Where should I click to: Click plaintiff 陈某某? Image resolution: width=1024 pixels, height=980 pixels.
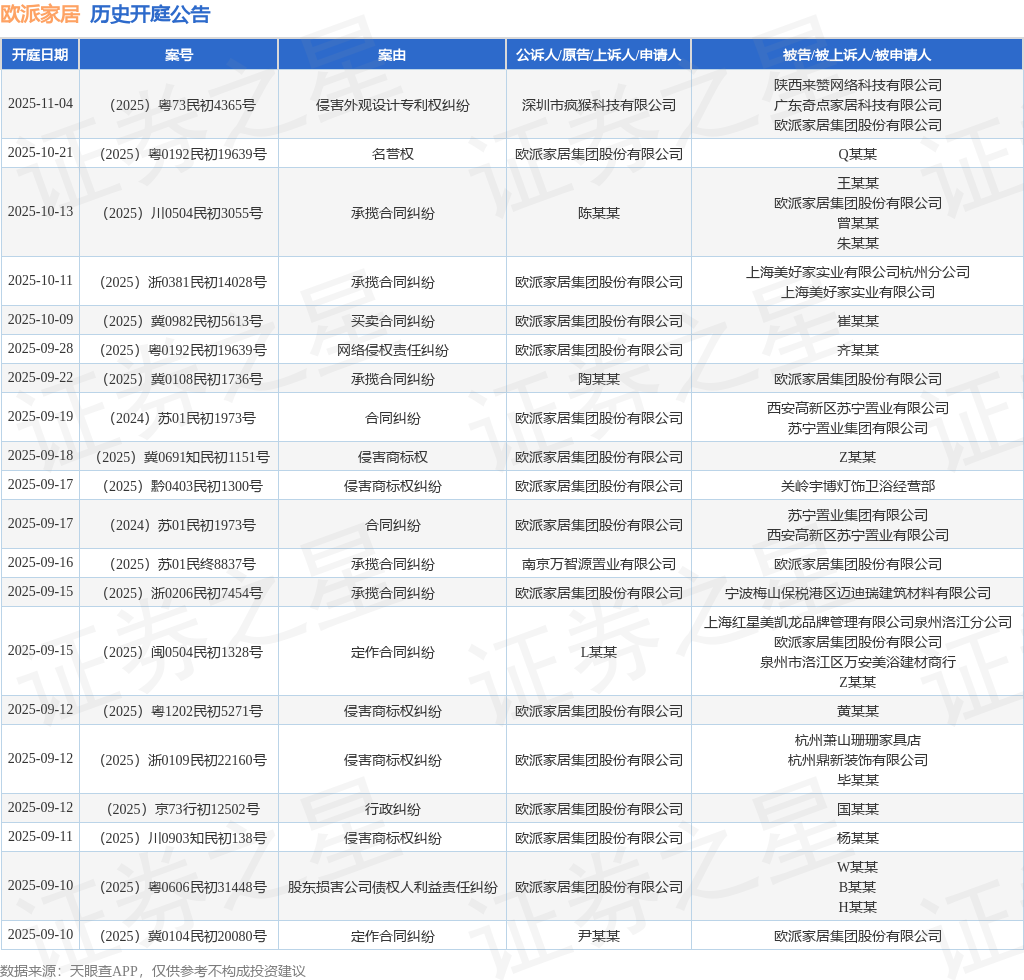(598, 213)
